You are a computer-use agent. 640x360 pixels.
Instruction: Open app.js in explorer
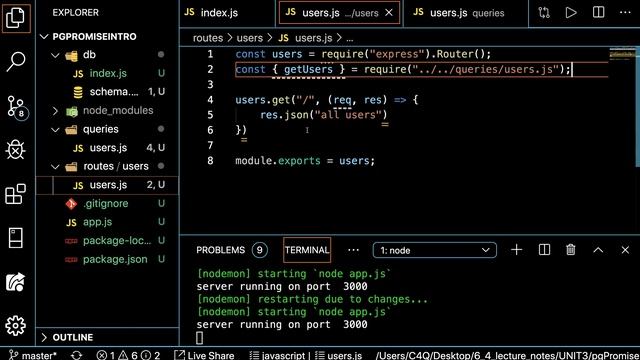108,222
